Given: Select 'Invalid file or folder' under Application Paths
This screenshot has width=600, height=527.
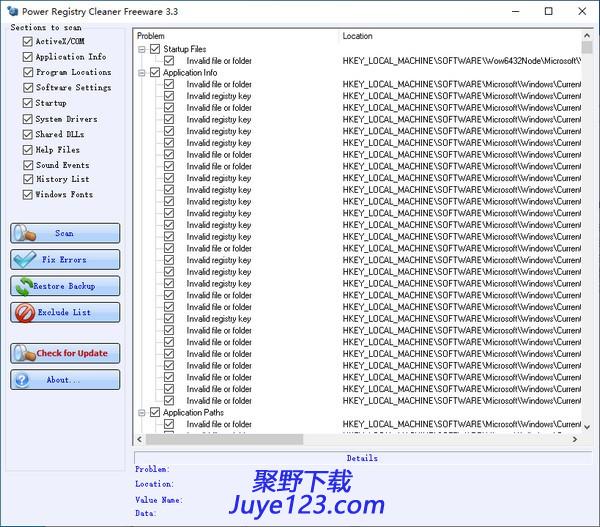Looking at the screenshot, I should [x=219, y=424].
